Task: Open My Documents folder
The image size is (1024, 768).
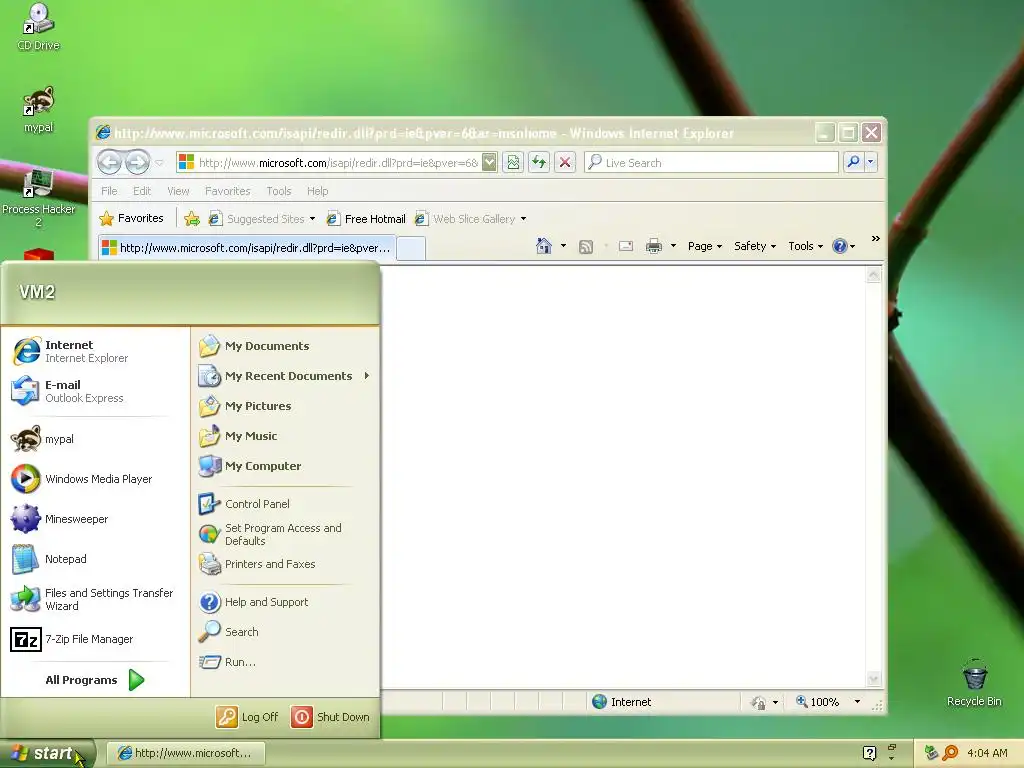Action: pyautogui.click(x=285, y=345)
